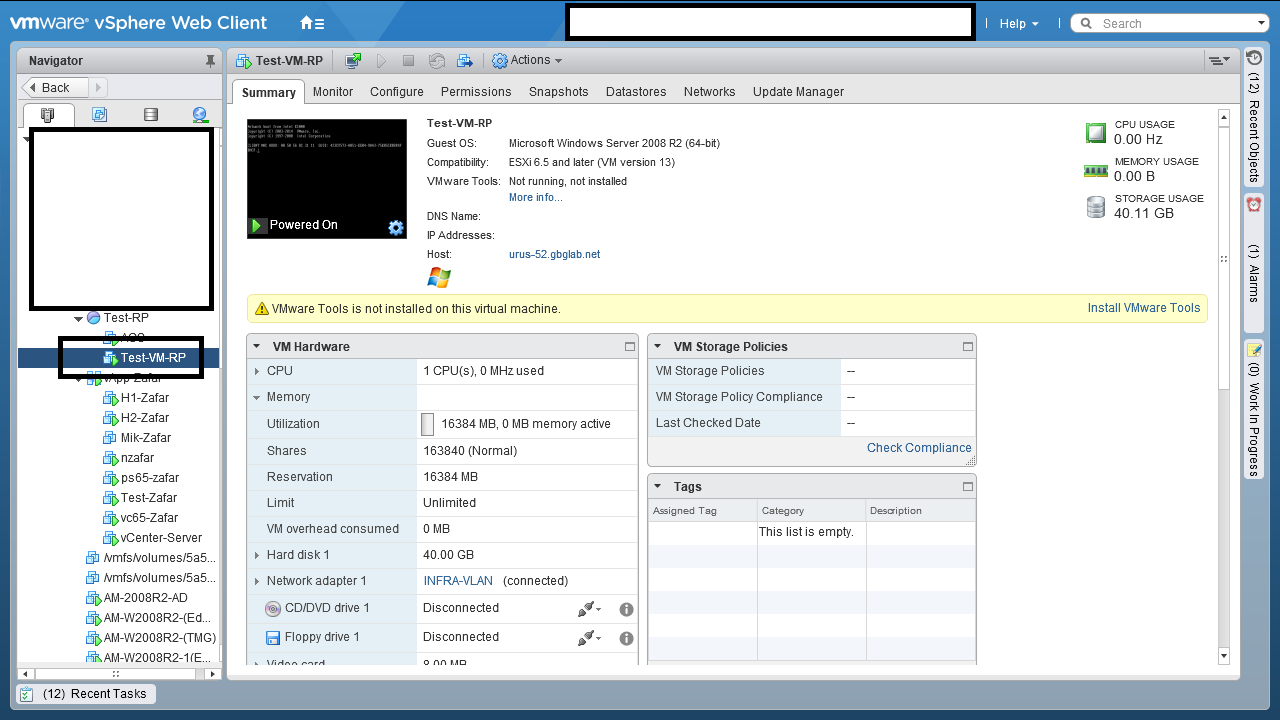The image size is (1280, 720).
Task: Open the Networking view in Navigator
Action: (200, 114)
